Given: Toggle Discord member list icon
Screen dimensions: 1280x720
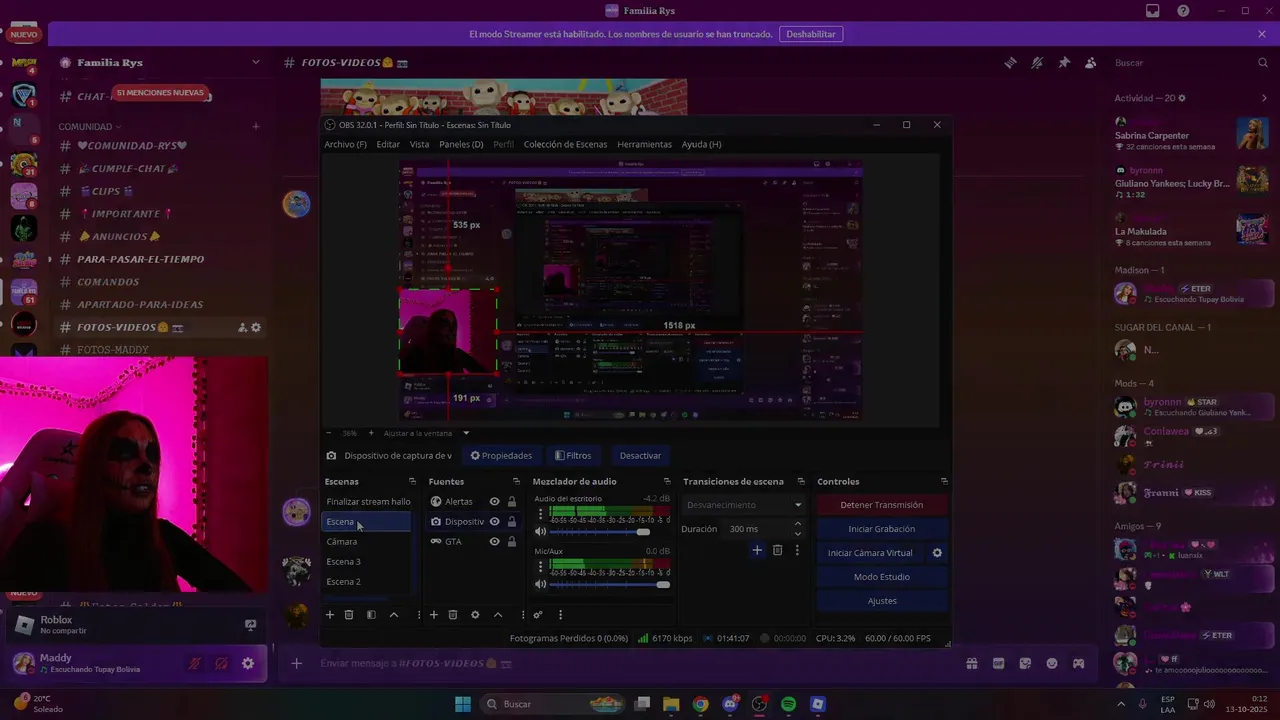Looking at the screenshot, I should click(1091, 63).
